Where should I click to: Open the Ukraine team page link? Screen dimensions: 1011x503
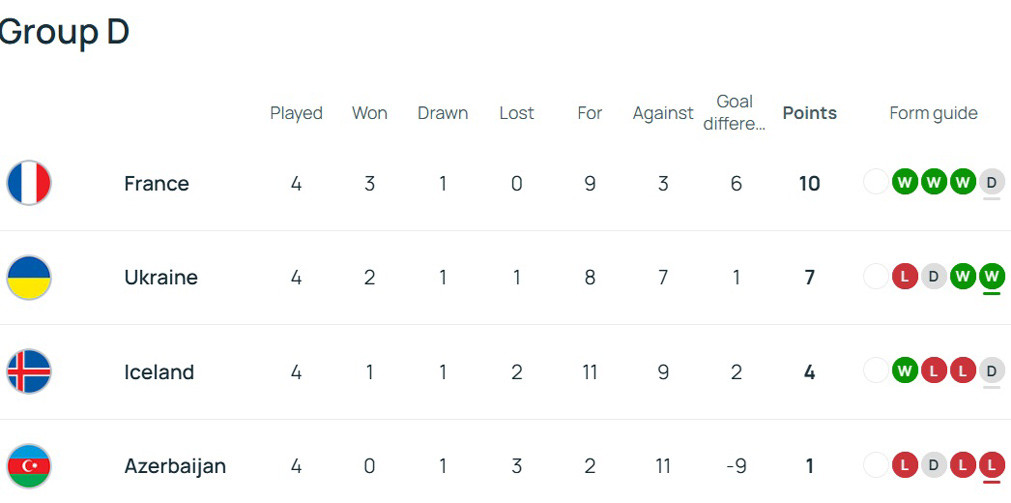[x=160, y=277]
